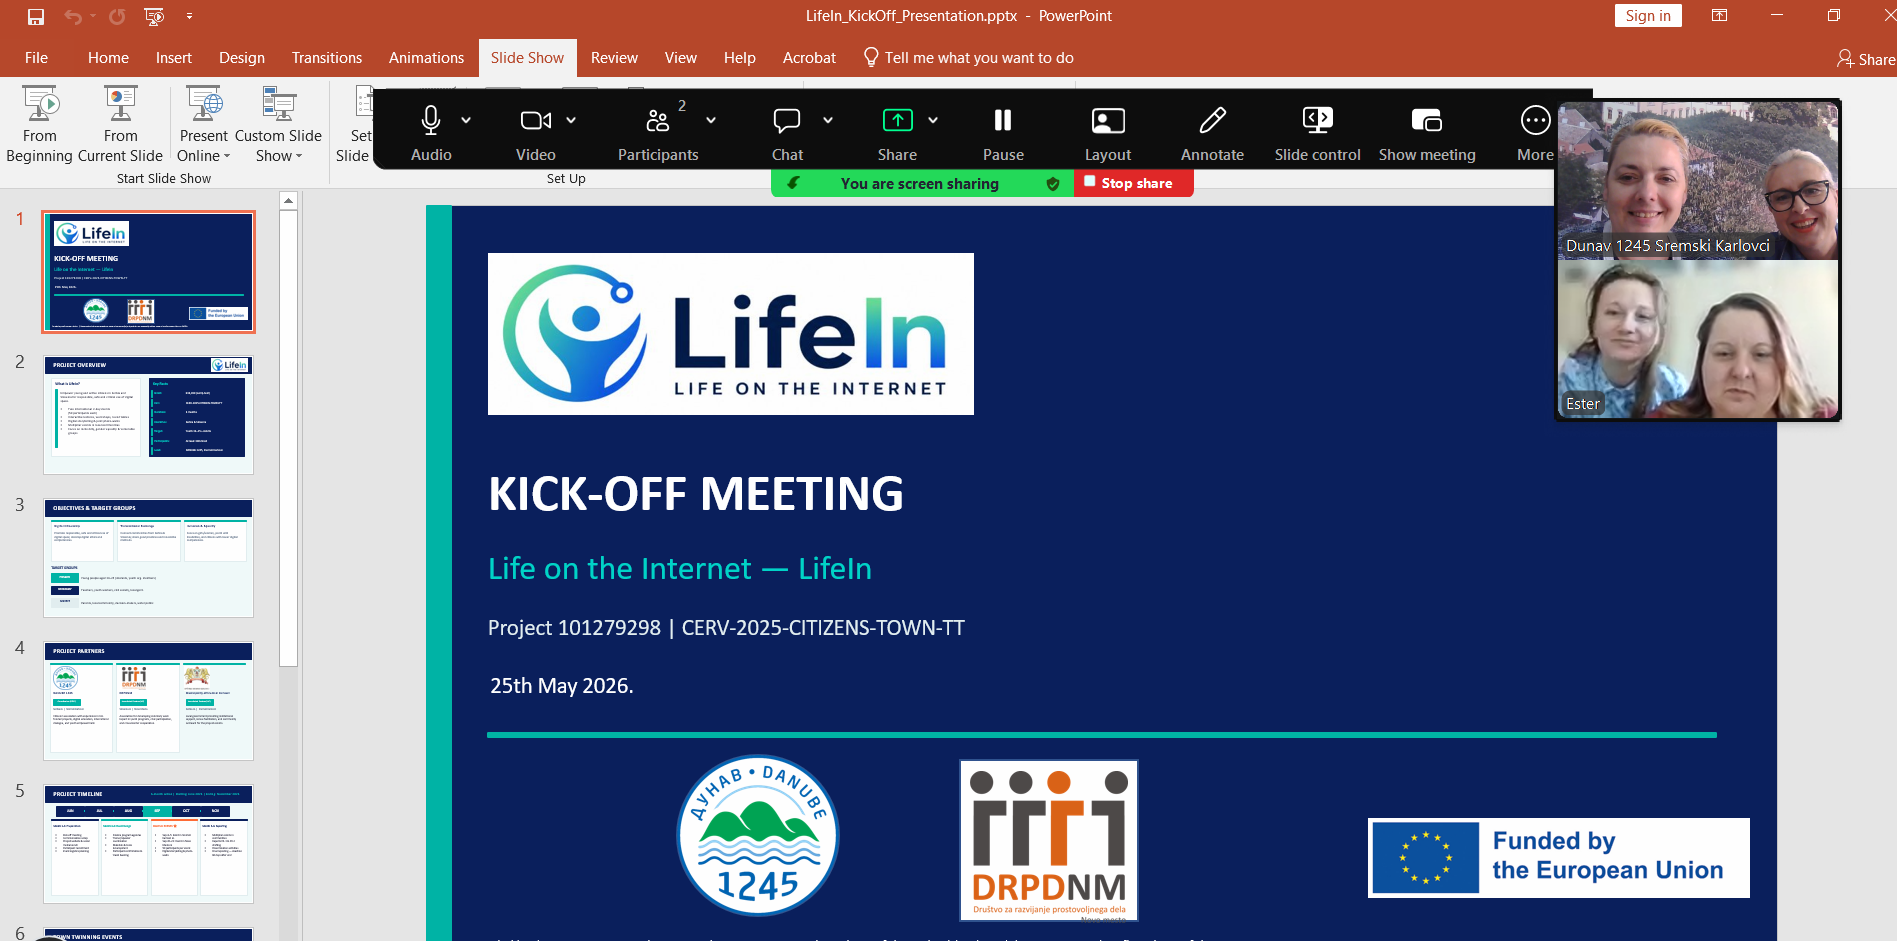Click the Undo arrow icon

[73, 16]
